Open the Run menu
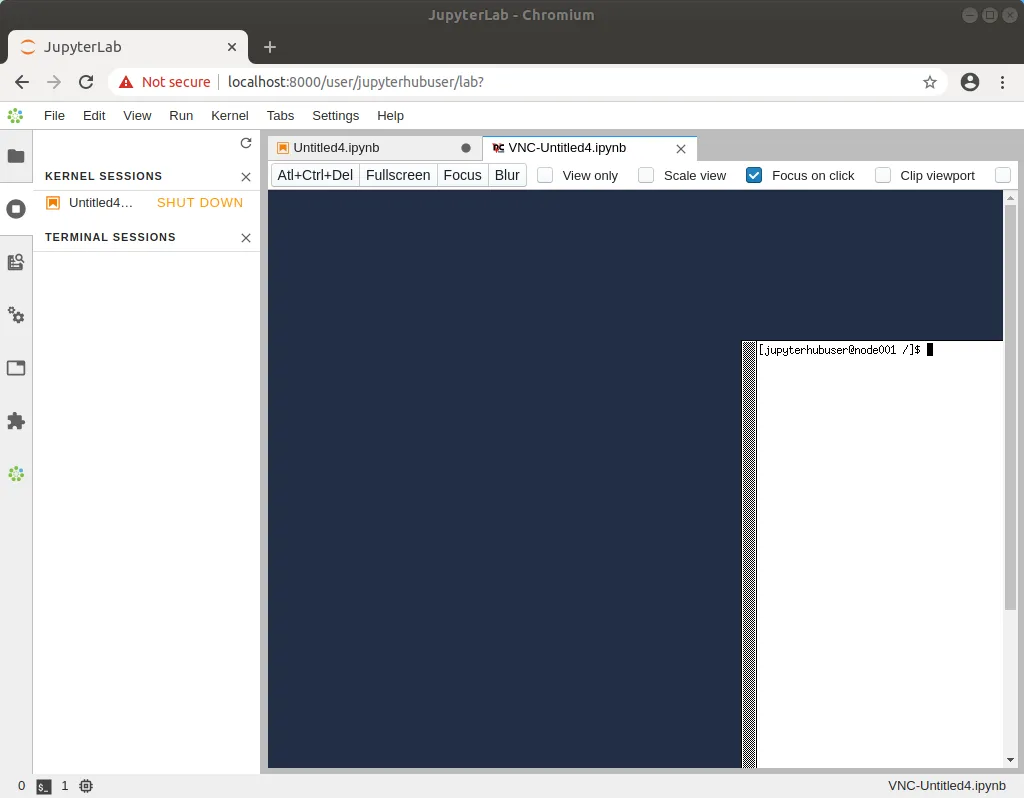This screenshot has height=798, width=1024. coord(181,116)
